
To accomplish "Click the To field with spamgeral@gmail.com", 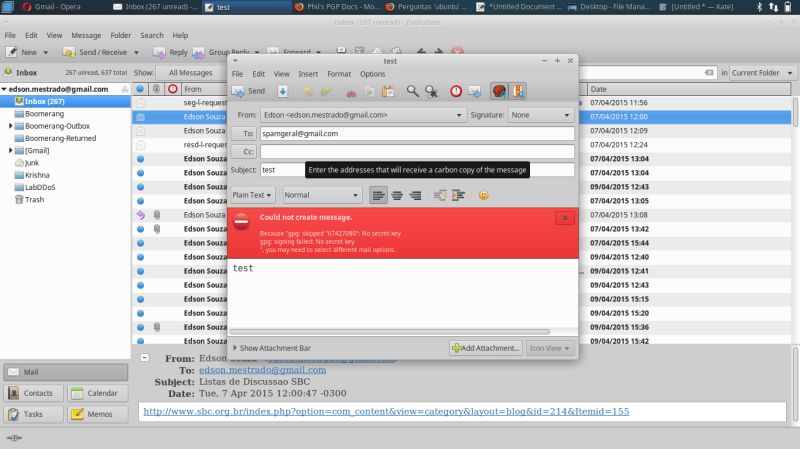I will point(417,134).
